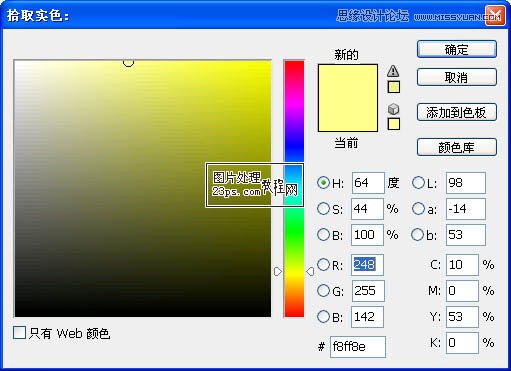
Task: Click the hex field showing f8ff8e
Action: (x=358, y=347)
